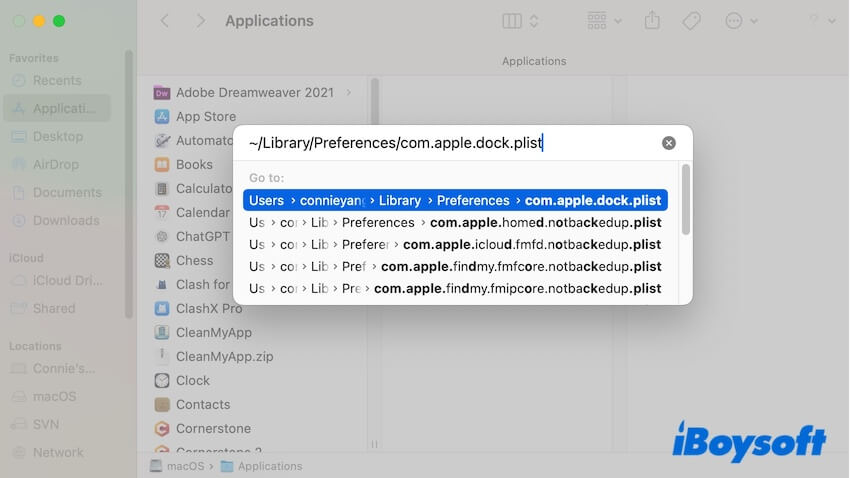Open Adobe Dreamweaver 2021 app

click(254, 92)
